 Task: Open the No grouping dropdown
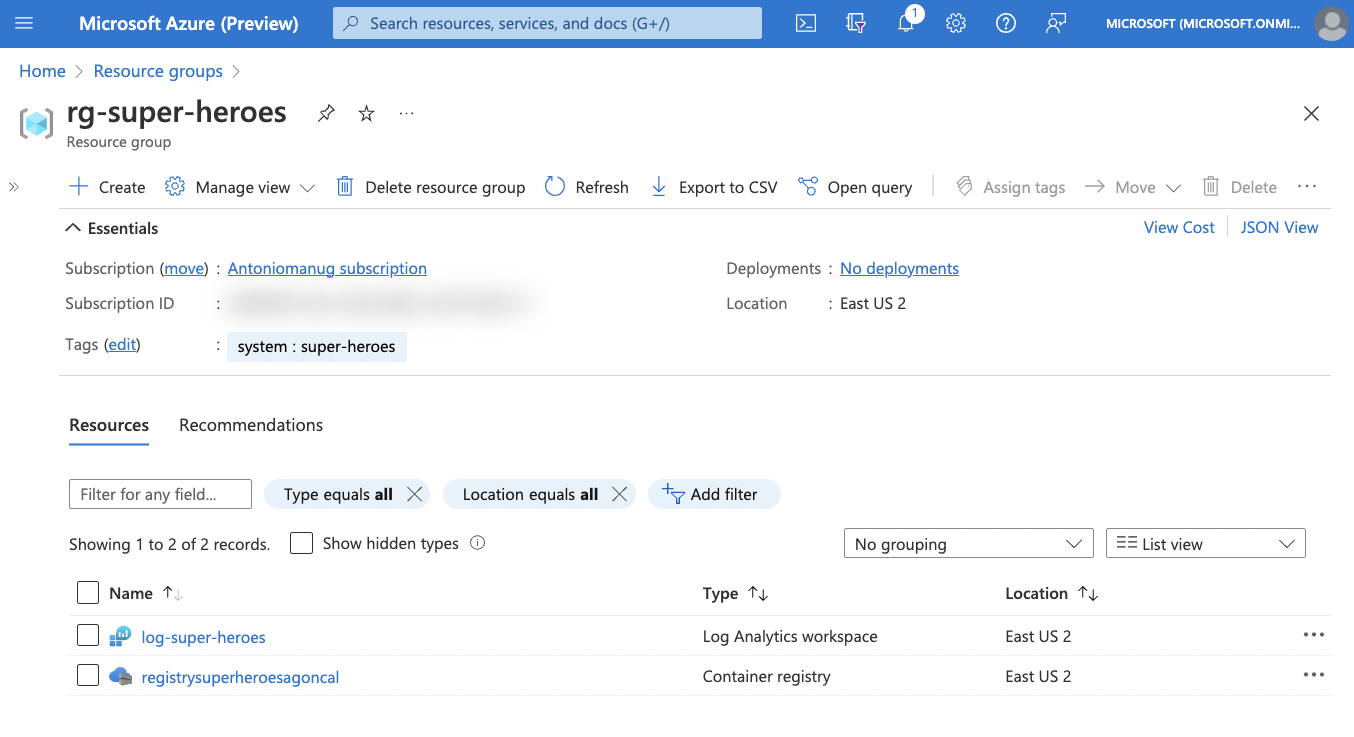pyautogui.click(x=968, y=544)
